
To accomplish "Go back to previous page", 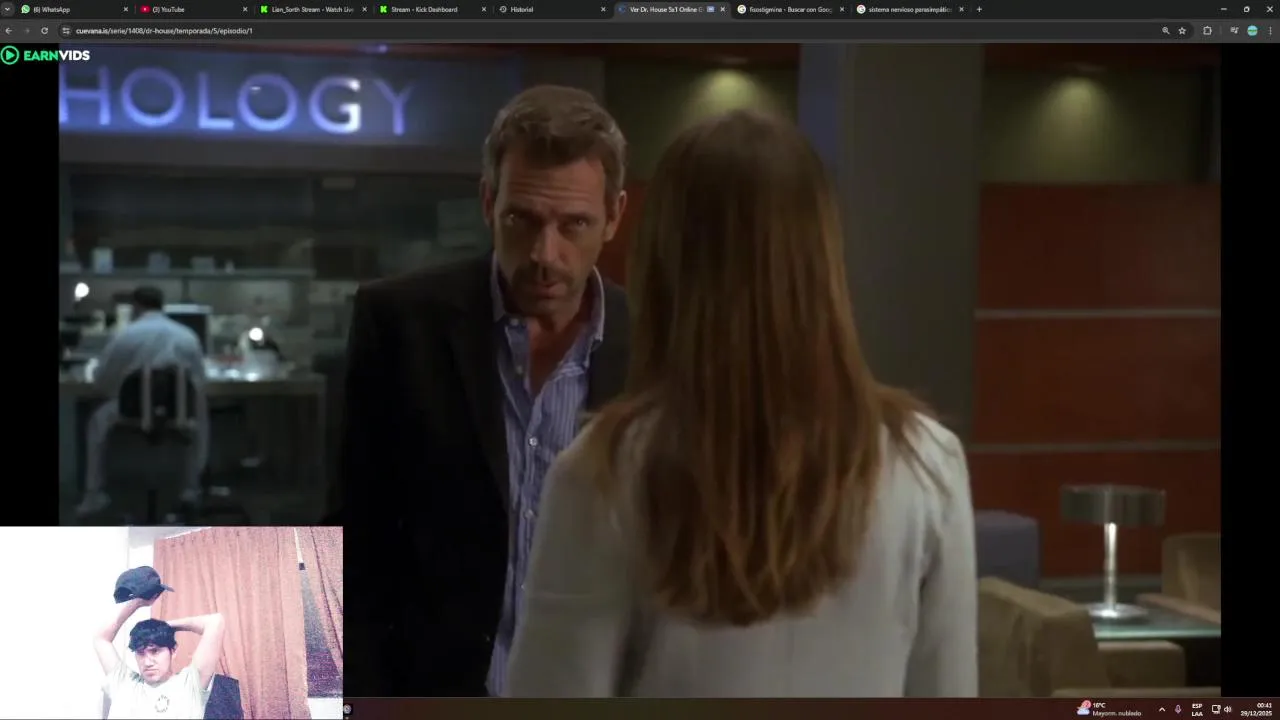I will point(8,31).
